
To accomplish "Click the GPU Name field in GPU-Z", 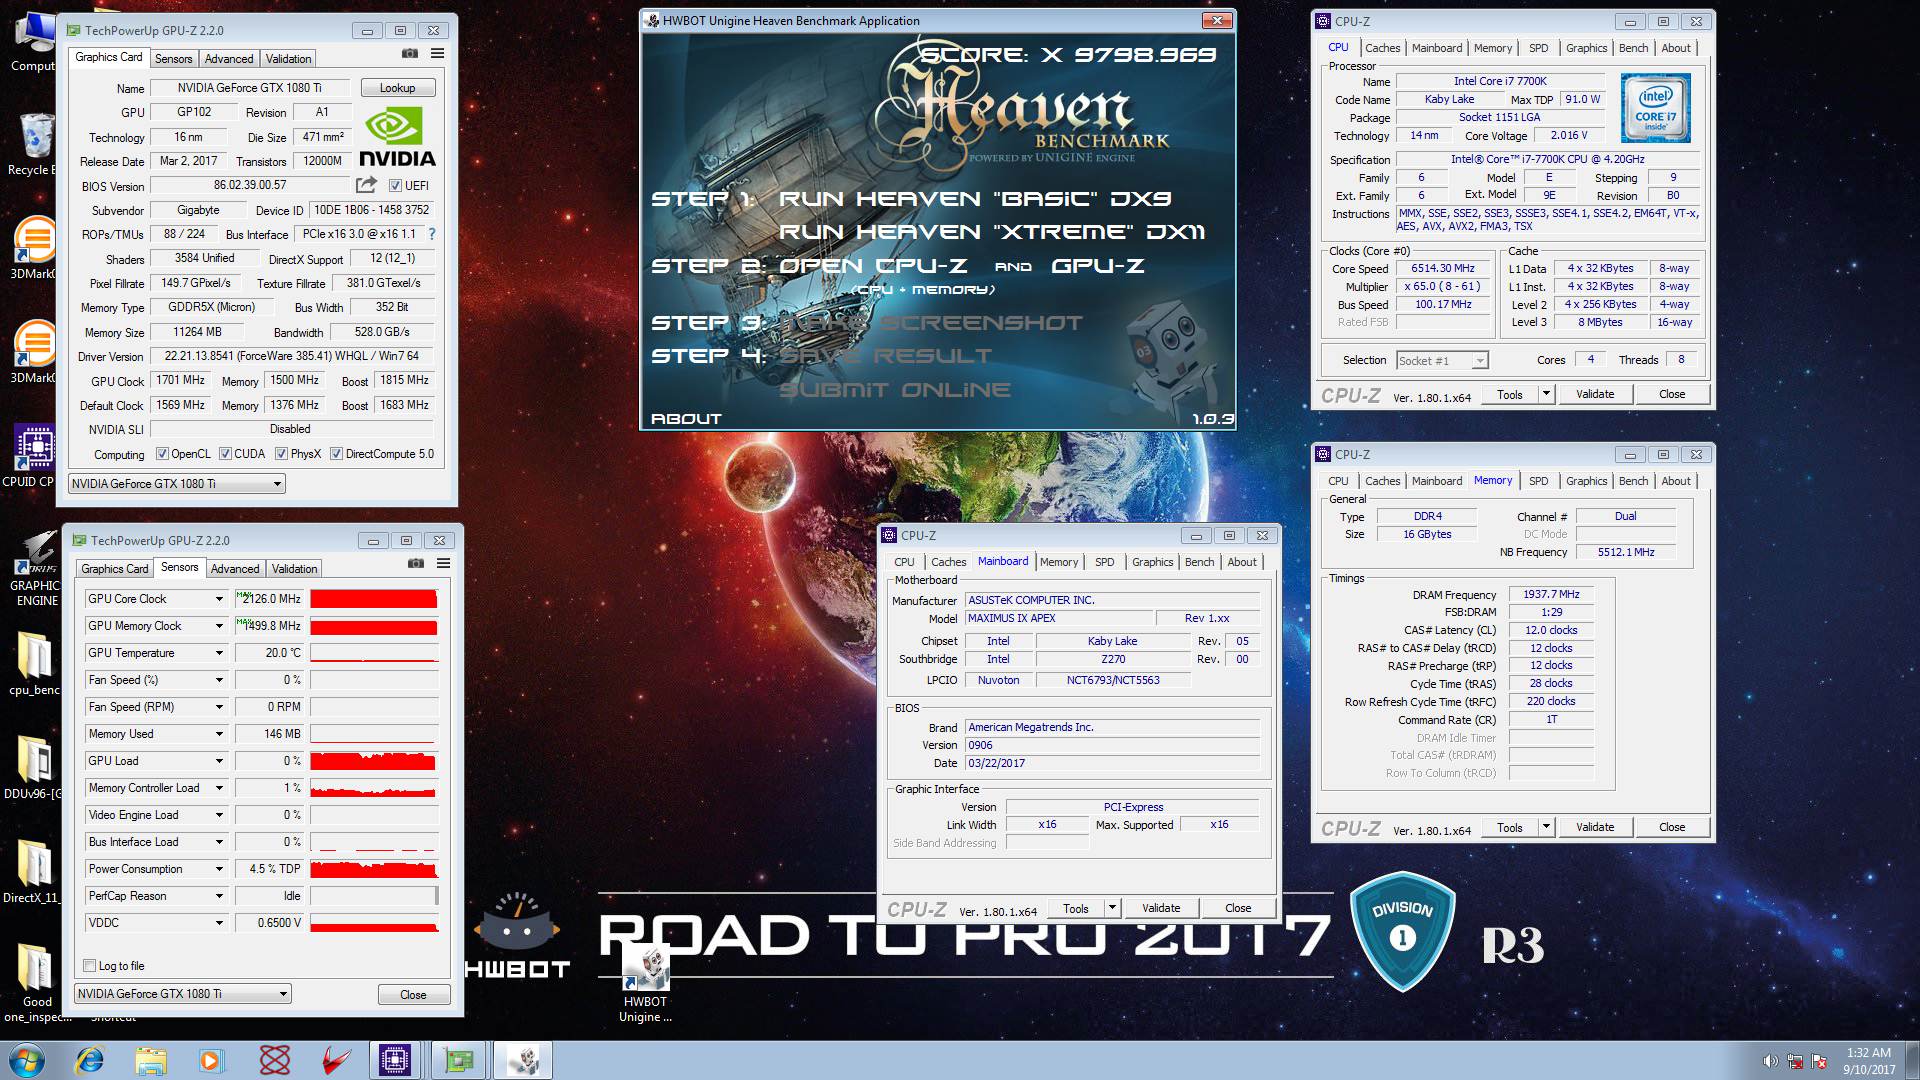I will point(250,88).
